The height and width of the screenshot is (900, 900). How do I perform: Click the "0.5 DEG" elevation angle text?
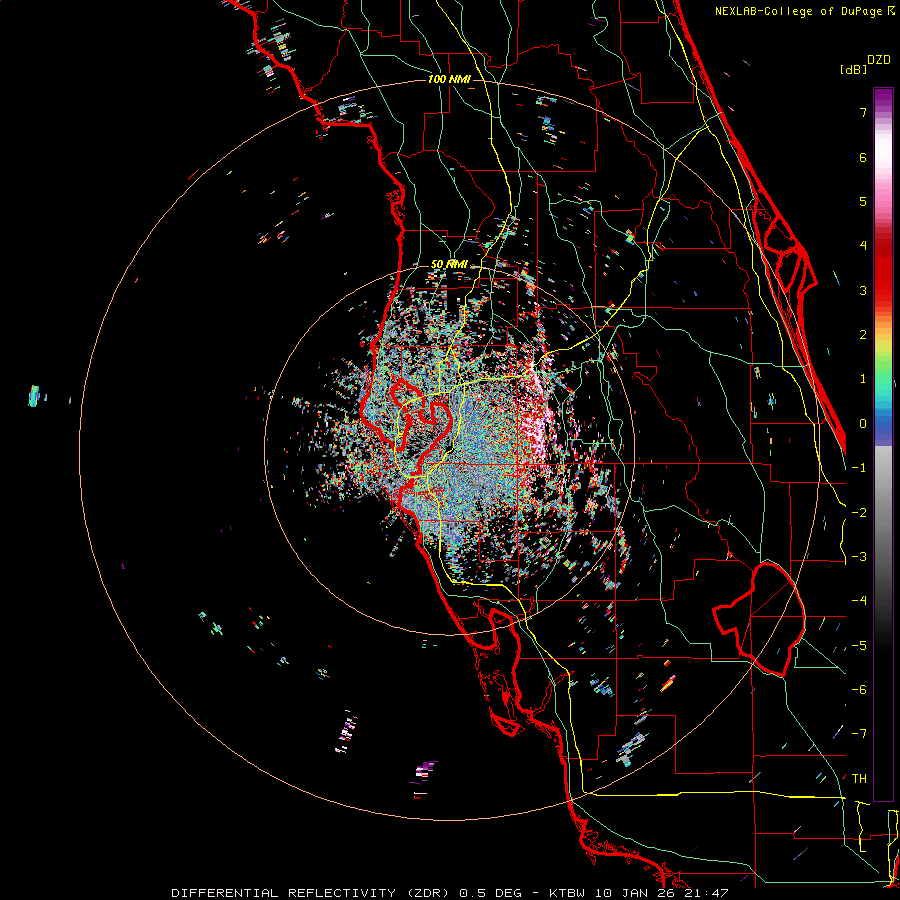click(x=490, y=893)
